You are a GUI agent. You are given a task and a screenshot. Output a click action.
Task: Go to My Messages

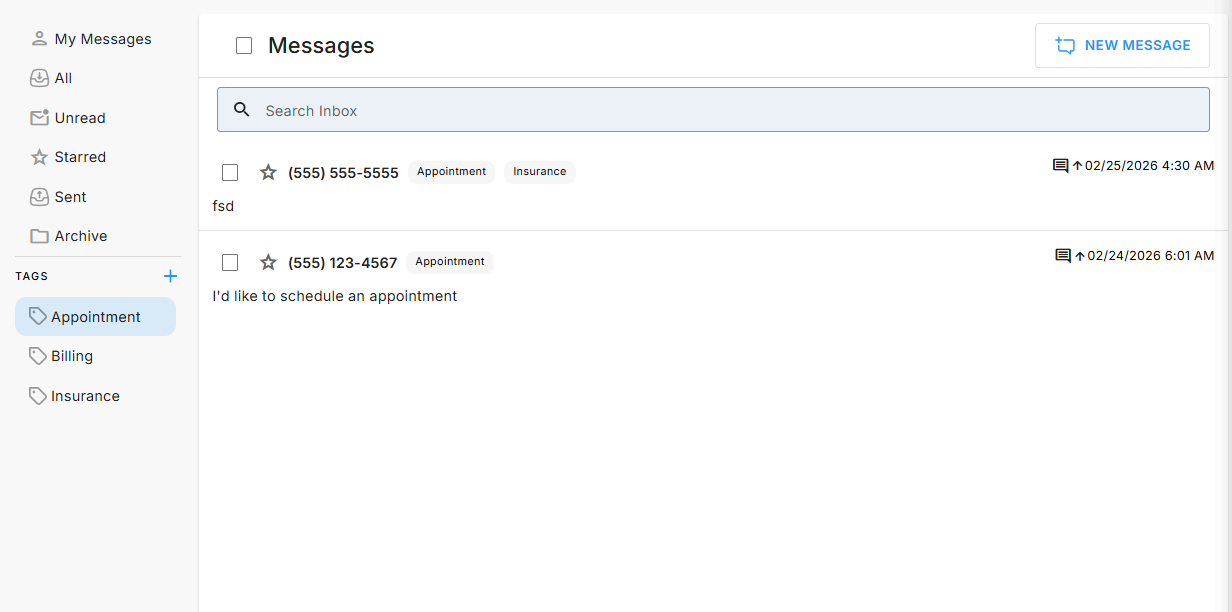(102, 39)
